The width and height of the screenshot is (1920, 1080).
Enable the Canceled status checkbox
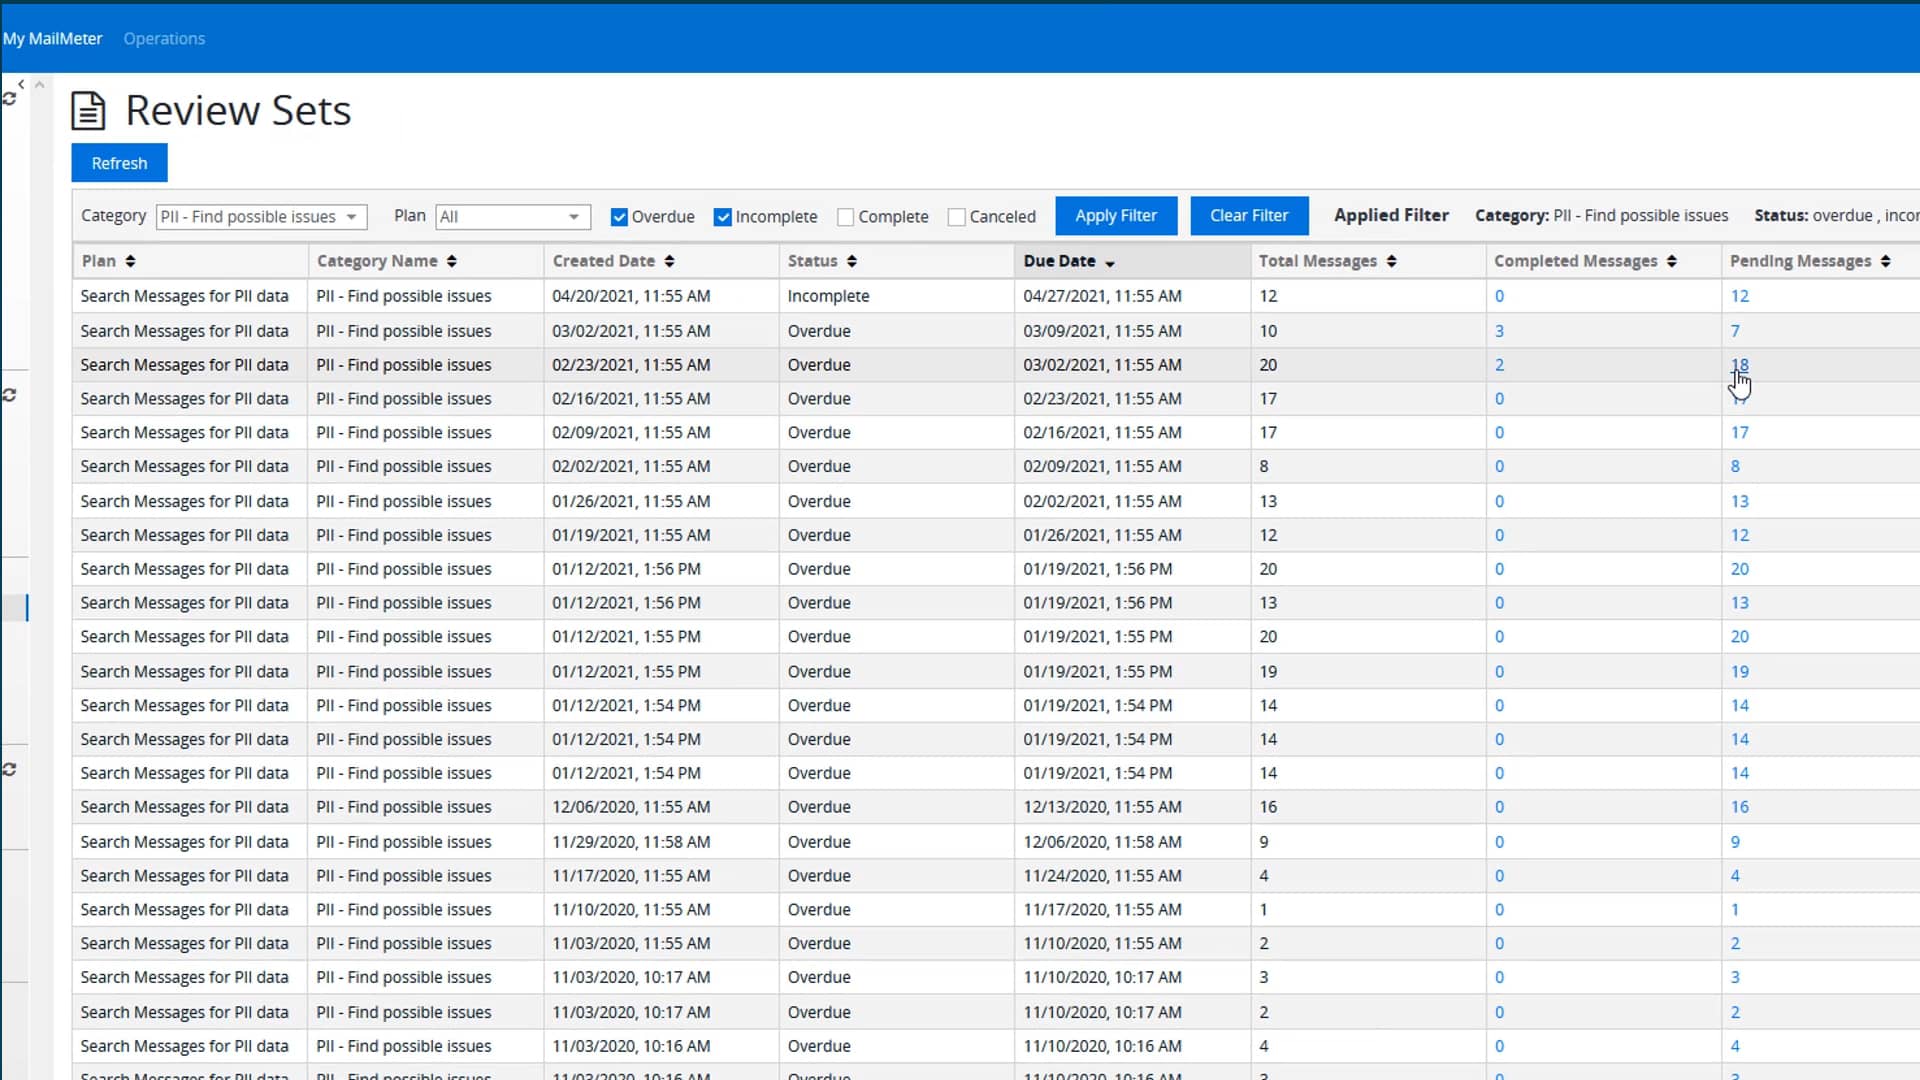[x=957, y=216]
